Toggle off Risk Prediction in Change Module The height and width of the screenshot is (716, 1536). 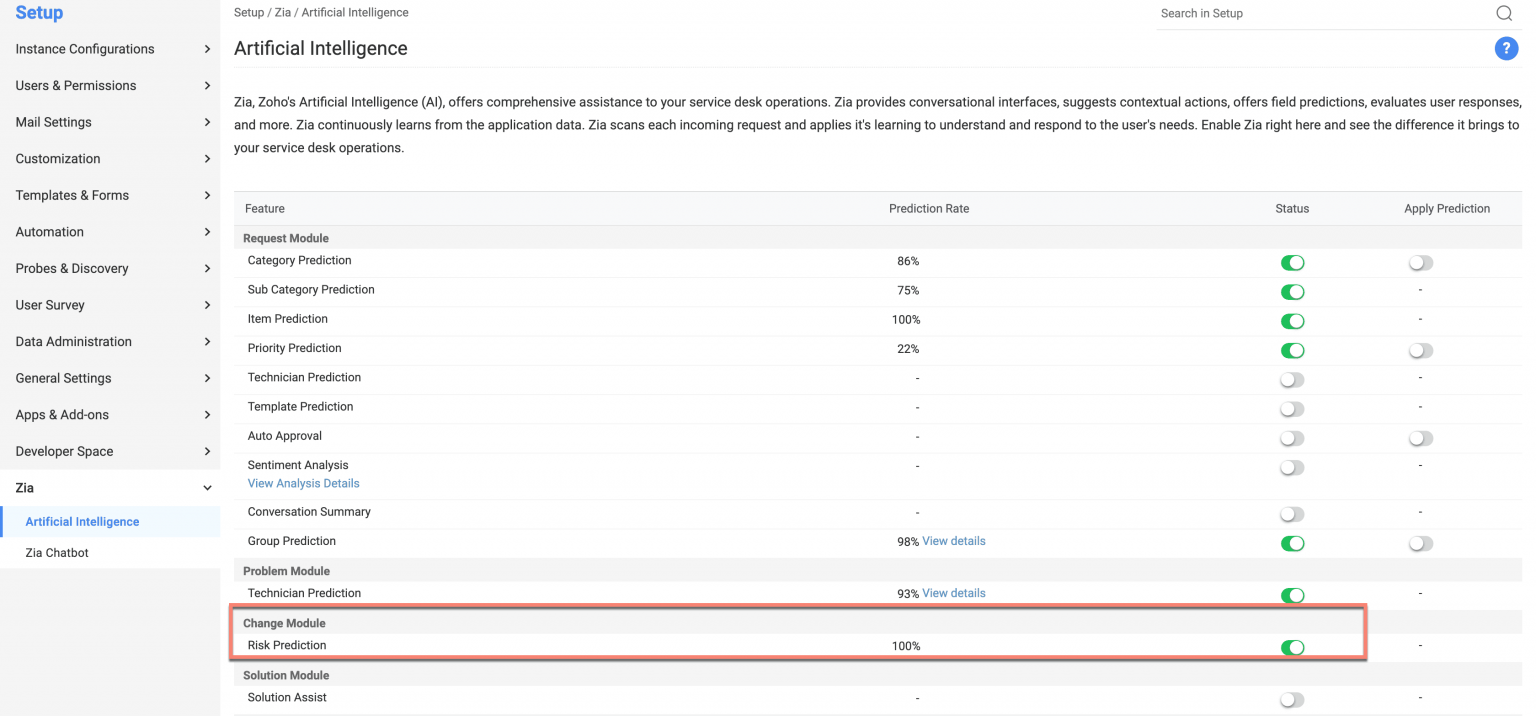[1292, 647]
